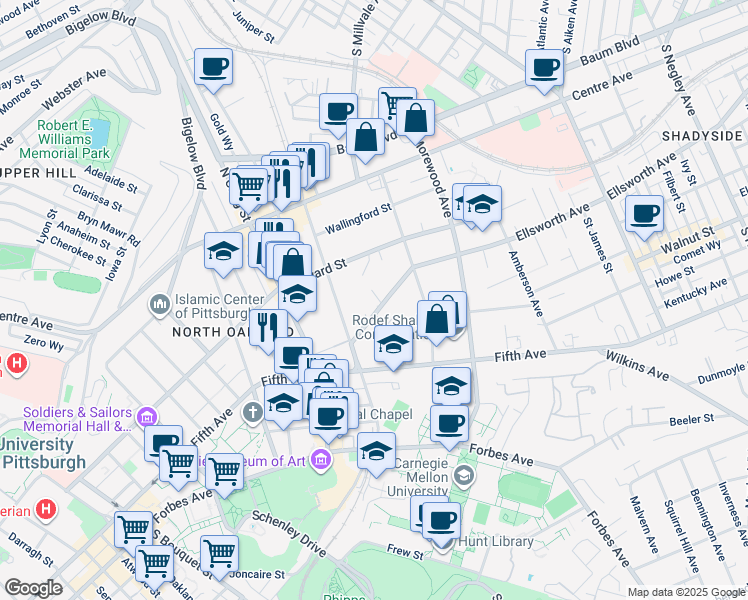Open the coffee cup marker south of S Millvale
The height and width of the screenshot is (600, 748).
(x=338, y=113)
